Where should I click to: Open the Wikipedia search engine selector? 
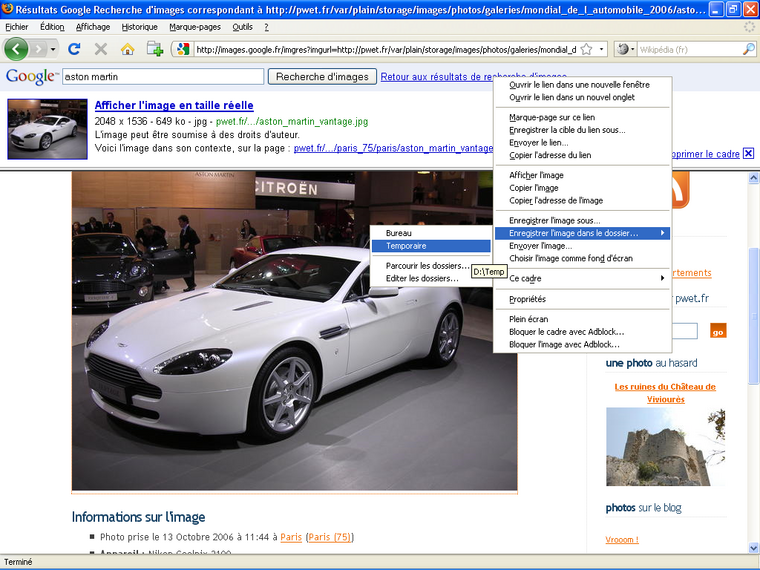(x=626, y=49)
